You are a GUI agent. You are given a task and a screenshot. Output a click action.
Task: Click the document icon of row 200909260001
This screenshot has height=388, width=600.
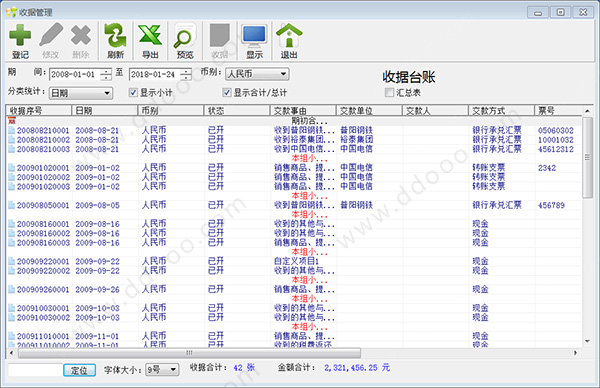coord(11,289)
